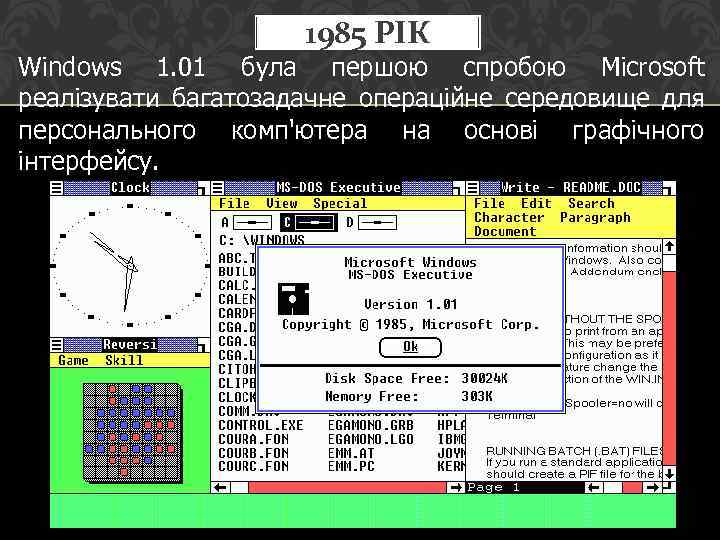Click the MS-DOS Executive title bar

pos(338,188)
